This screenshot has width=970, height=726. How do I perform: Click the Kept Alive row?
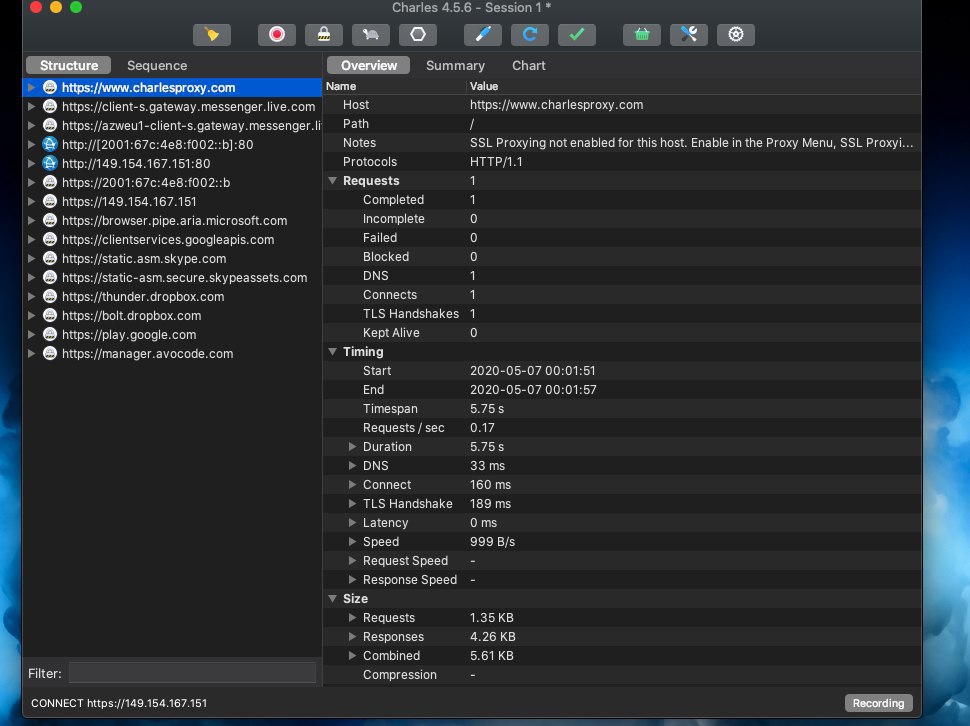tap(622, 333)
